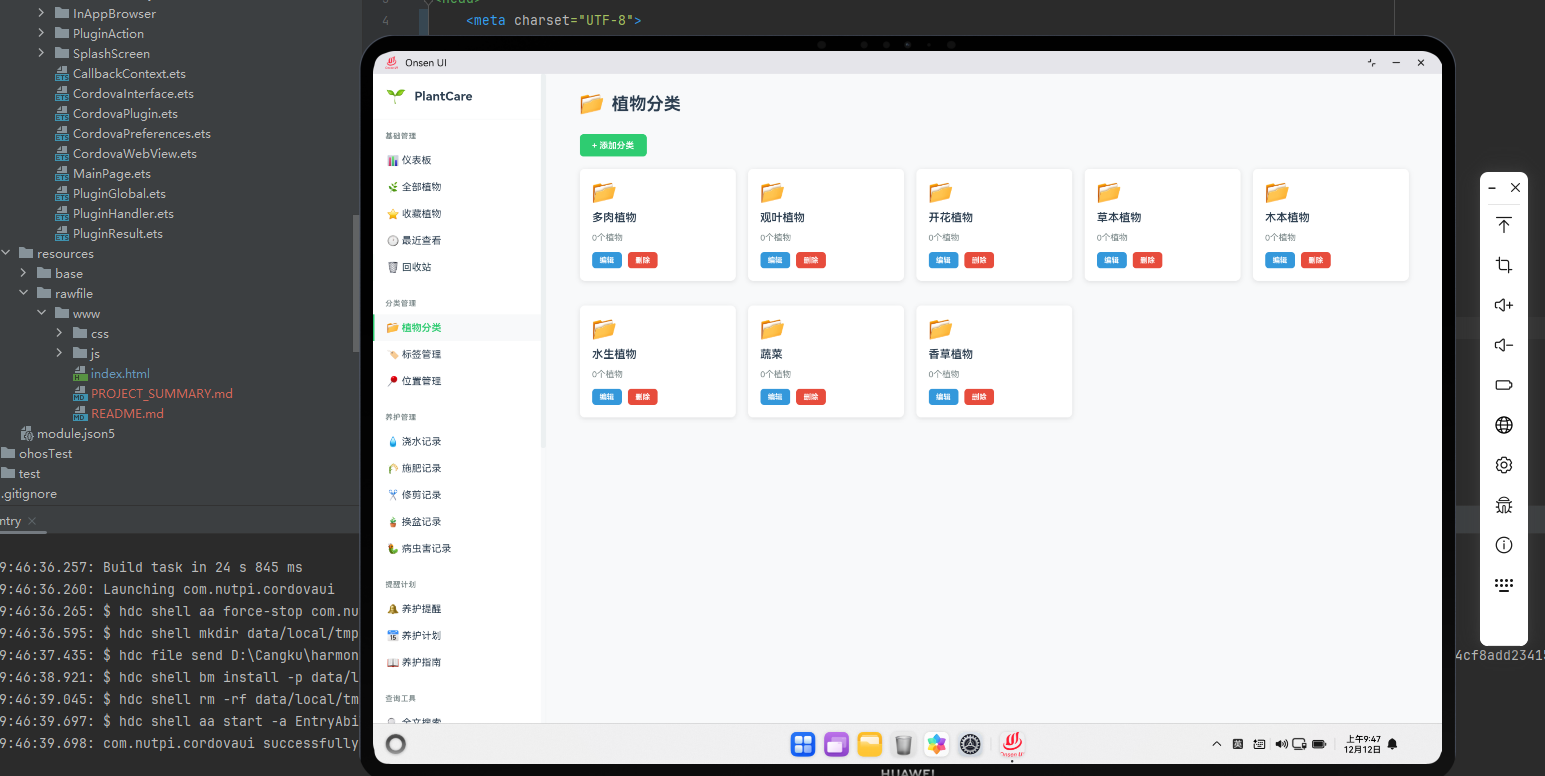Click the battery status icon on emulator panel

[x=1503, y=385]
